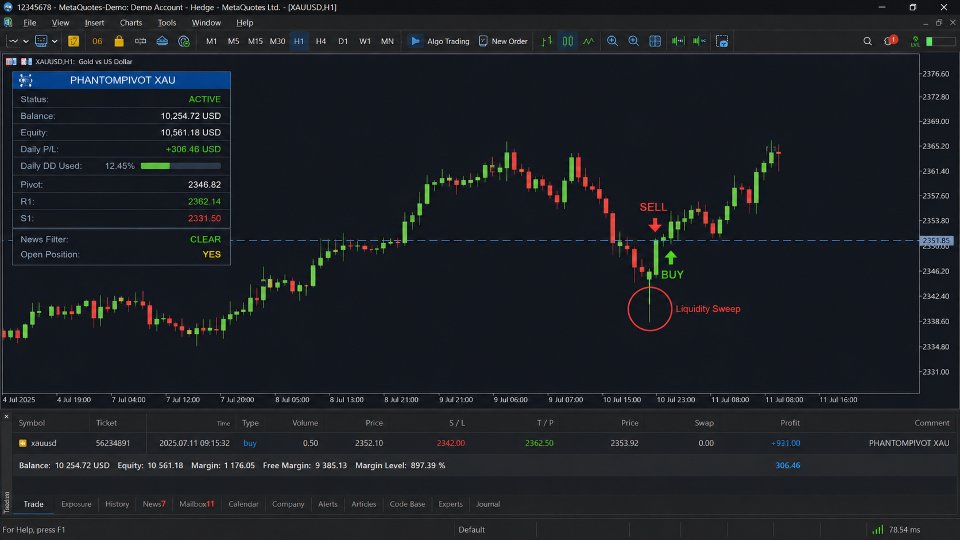Switch to MN timeframe
The width and height of the screenshot is (960, 540).
pyautogui.click(x=387, y=41)
